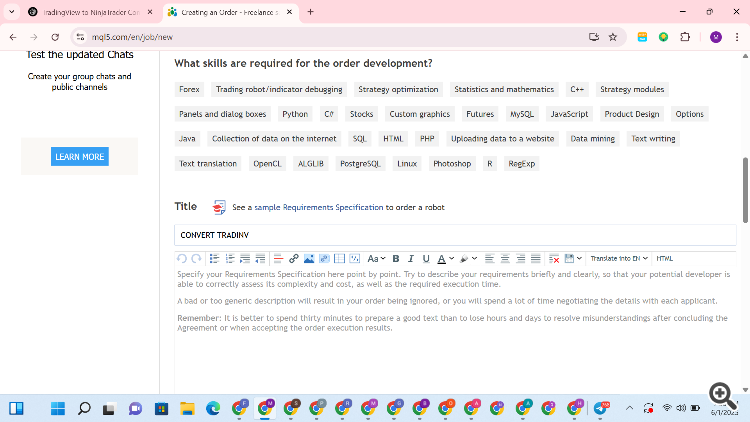The image size is (750, 422).
Task: Select the Strategy optimization skill tag
Action: coord(398,89)
